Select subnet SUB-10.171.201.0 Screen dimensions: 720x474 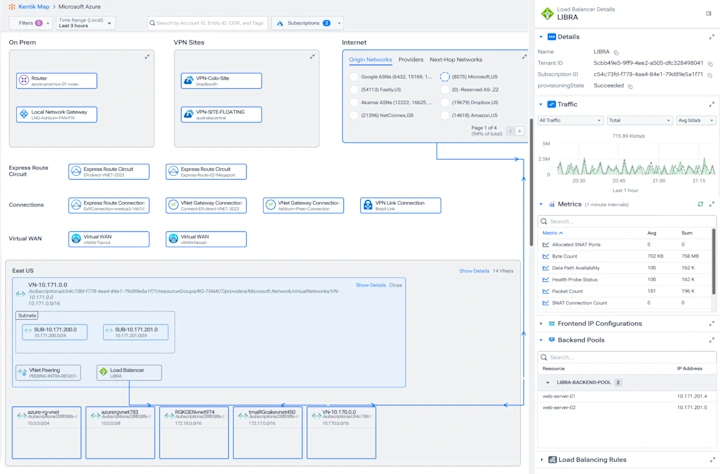point(136,332)
